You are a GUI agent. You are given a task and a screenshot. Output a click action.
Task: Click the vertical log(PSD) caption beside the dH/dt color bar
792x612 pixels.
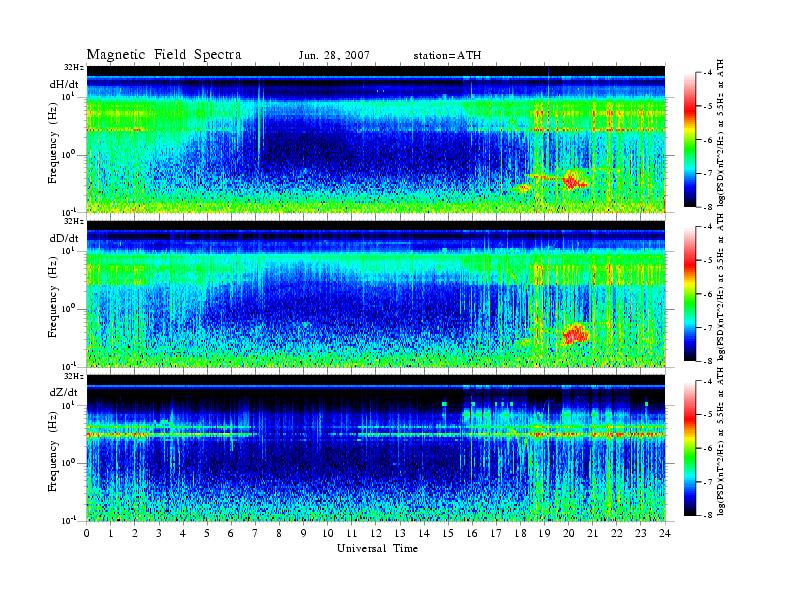(721, 133)
